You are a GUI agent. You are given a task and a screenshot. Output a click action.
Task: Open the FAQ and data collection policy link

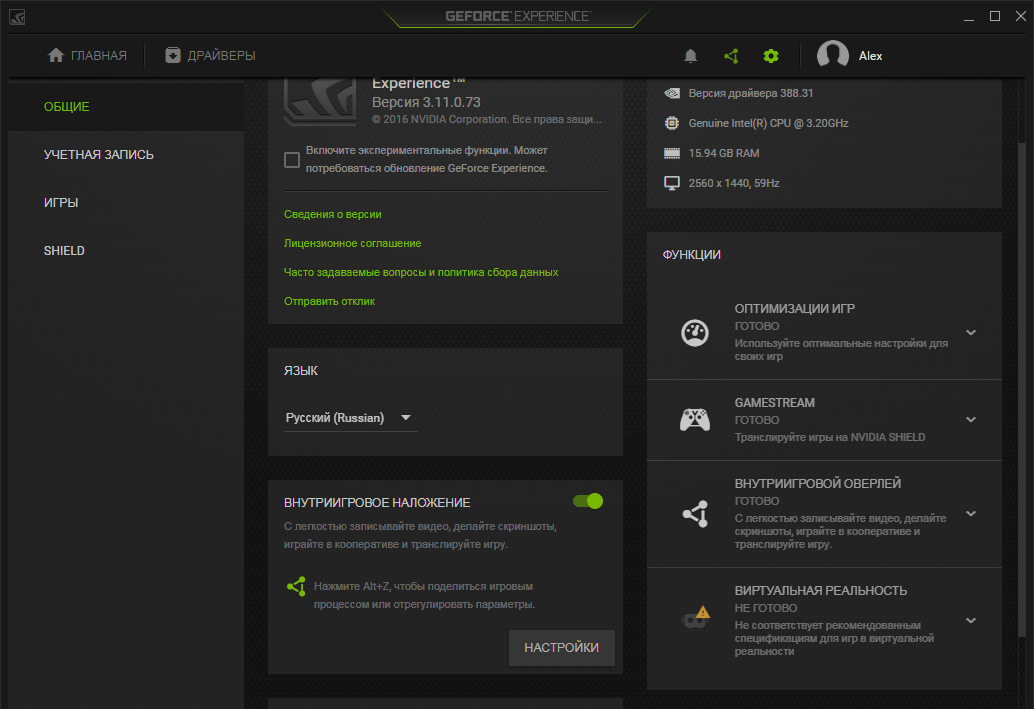pyautogui.click(x=421, y=272)
